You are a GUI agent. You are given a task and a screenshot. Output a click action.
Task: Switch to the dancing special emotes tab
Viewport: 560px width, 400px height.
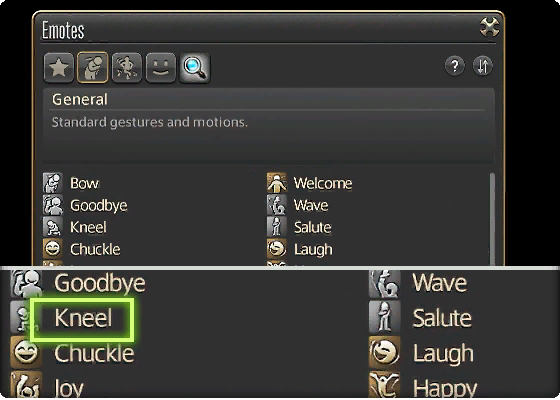click(x=126, y=68)
